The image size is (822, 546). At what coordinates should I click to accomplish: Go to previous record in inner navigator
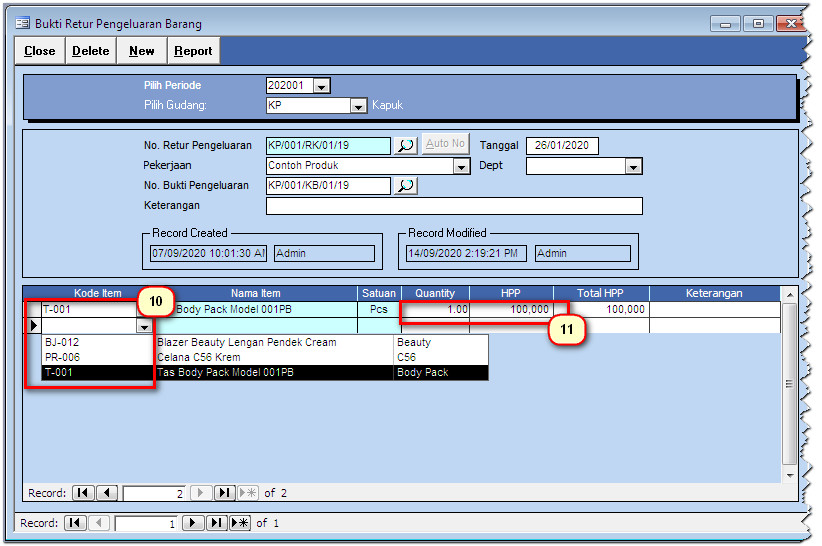pyautogui.click(x=107, y=493)
